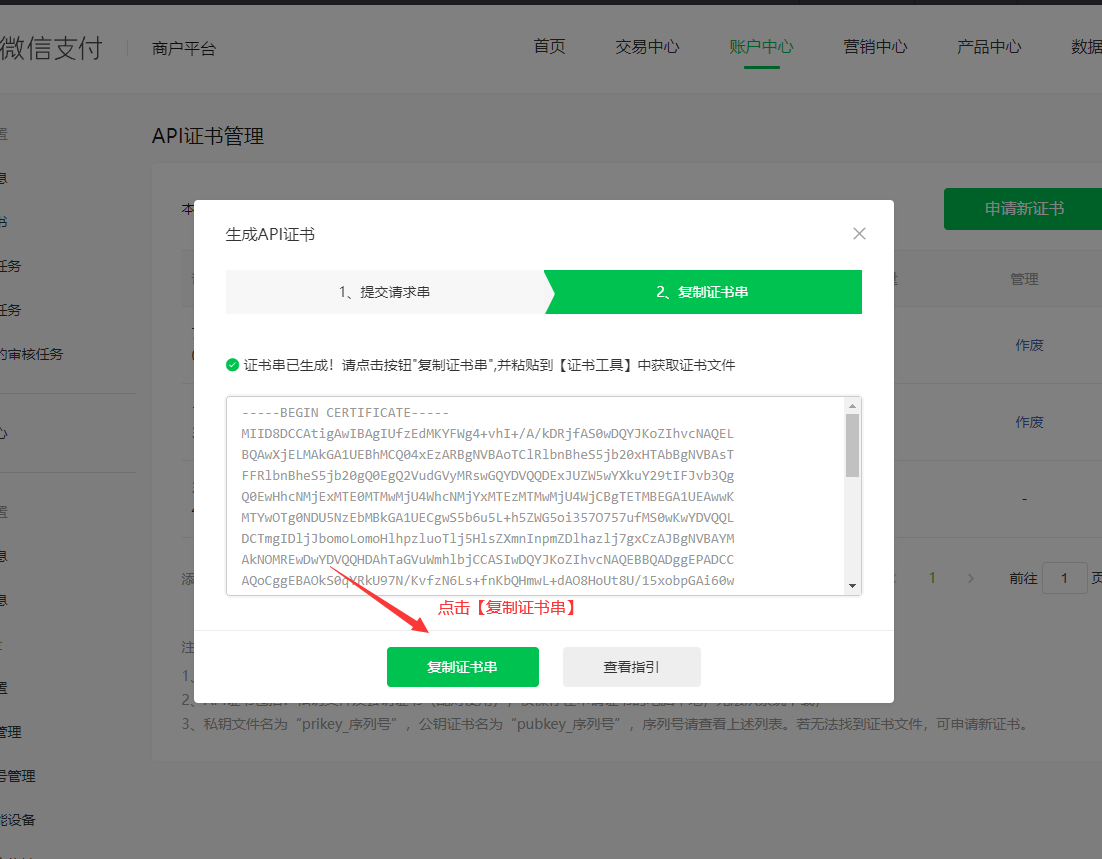The height and width of the screenshot is (859, 1102).
Task: Click the 作废 link in first row
Action: point(1029,345)
